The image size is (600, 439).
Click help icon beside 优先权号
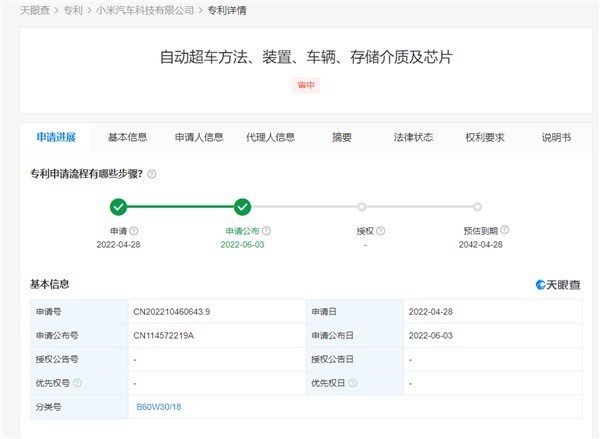click(77, 383)
